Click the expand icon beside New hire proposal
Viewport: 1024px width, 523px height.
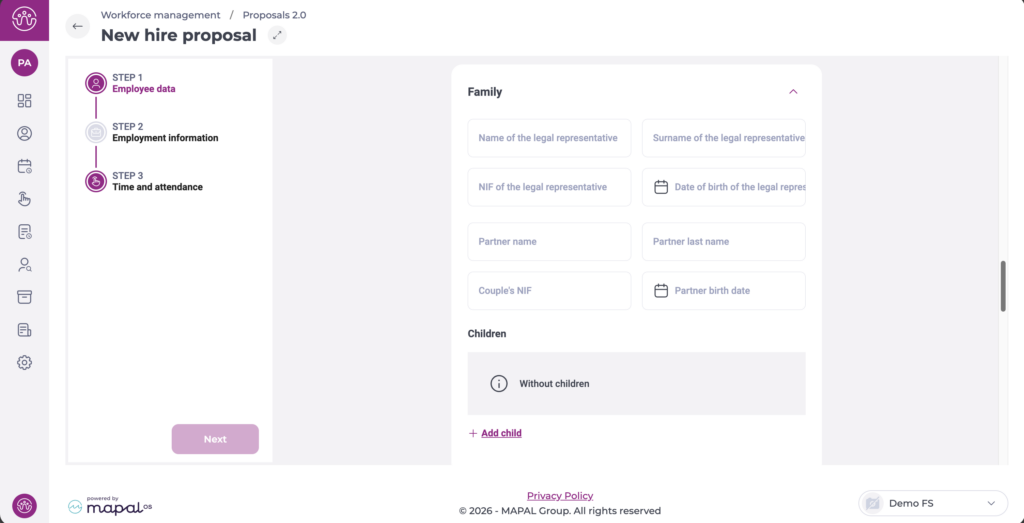point(278,35)
